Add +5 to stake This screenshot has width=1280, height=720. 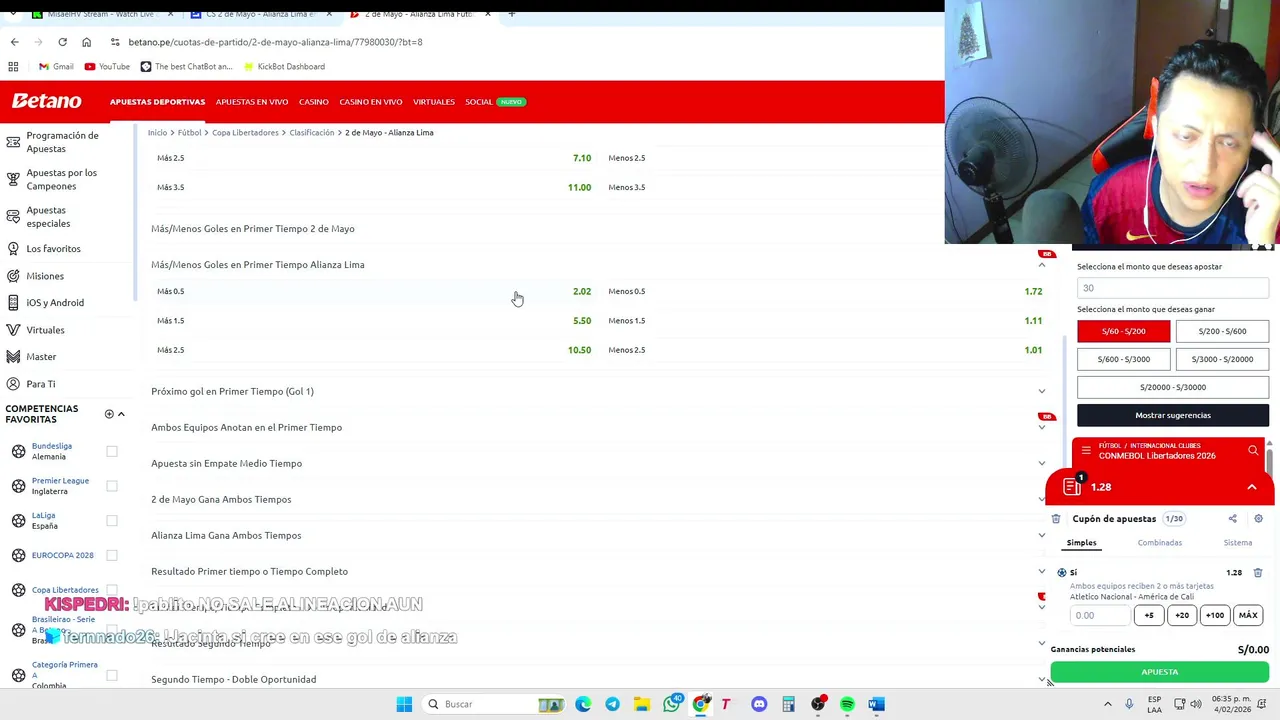pyautogui.click(x=1149, y=615)
